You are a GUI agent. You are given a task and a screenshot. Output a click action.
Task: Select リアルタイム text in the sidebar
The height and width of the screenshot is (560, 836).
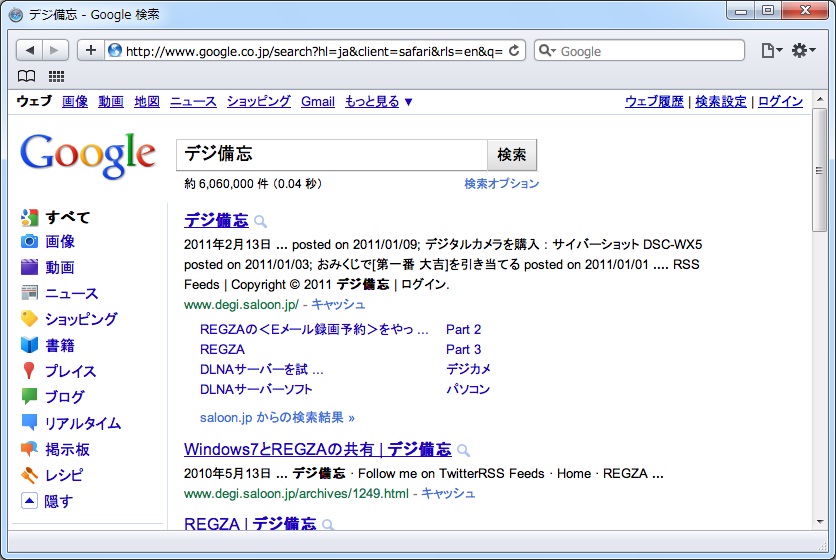[x=83, y=423]
